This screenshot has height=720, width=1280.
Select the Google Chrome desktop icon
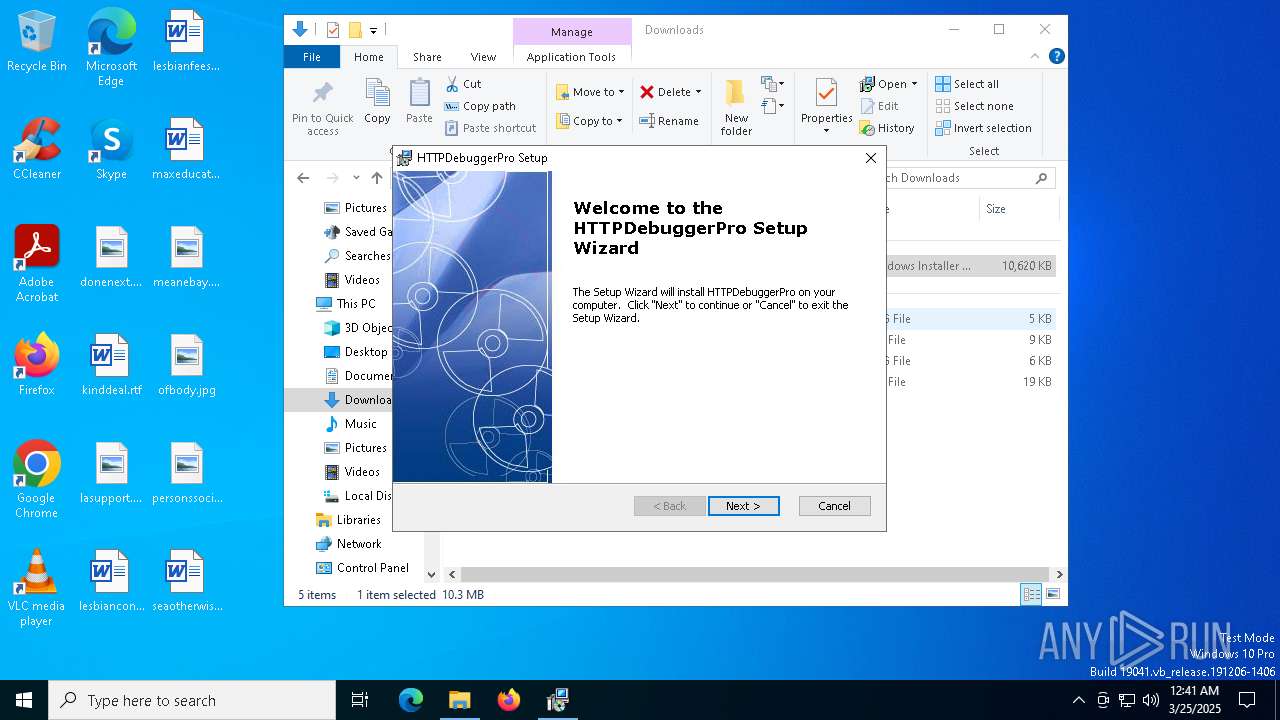click(x=37, y=480)
